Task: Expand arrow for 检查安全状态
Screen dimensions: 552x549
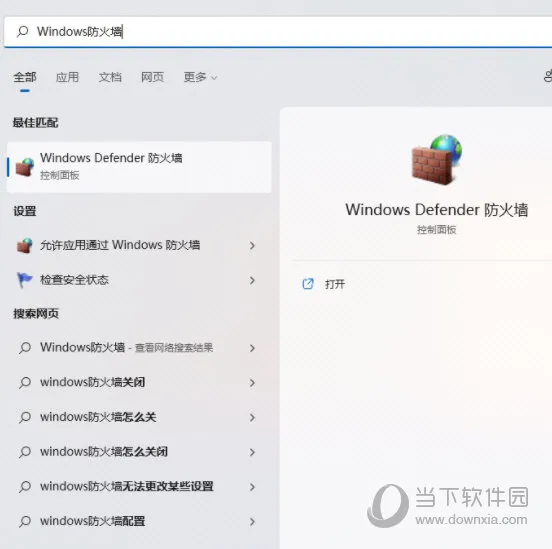Action: (252, 280)
